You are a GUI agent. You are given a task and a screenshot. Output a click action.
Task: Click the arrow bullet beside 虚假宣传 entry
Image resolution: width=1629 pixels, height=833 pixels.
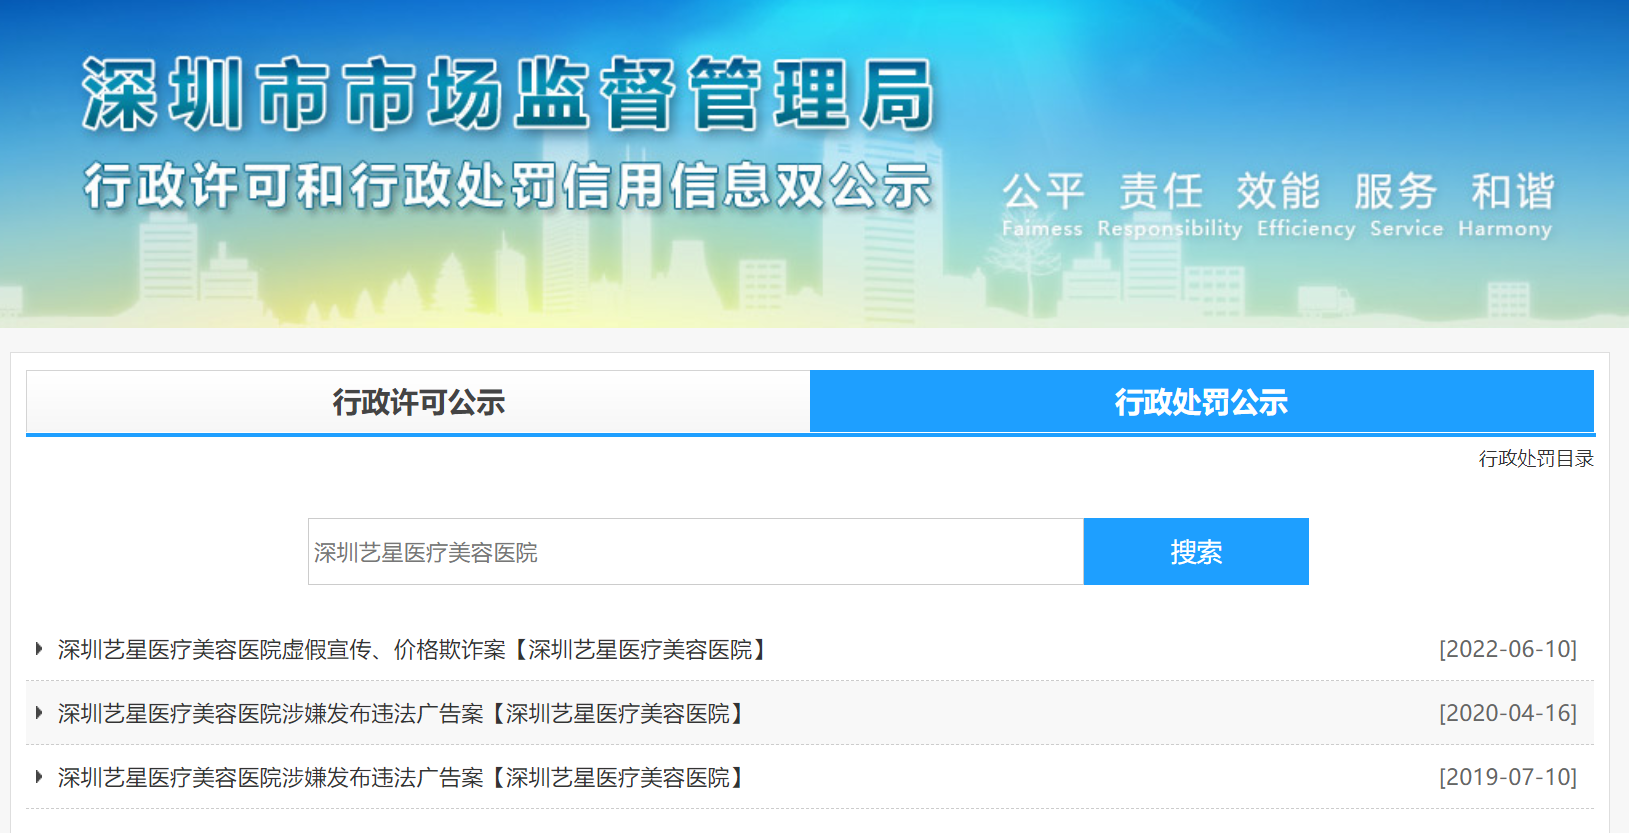point(39,649)
